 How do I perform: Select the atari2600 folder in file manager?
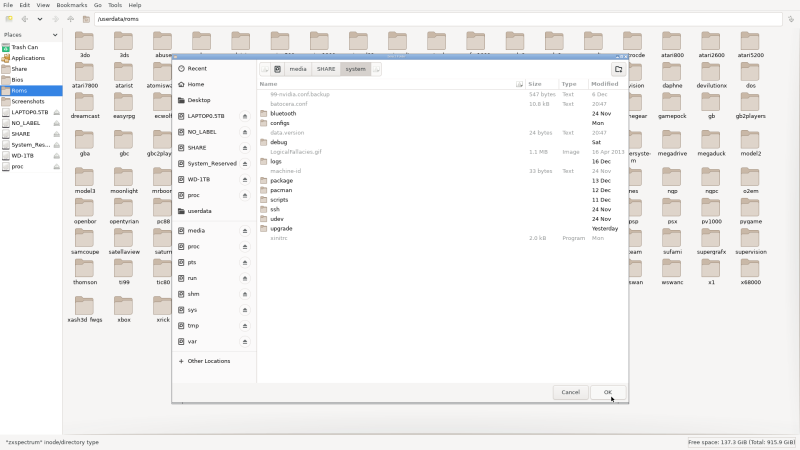(711, 45)
